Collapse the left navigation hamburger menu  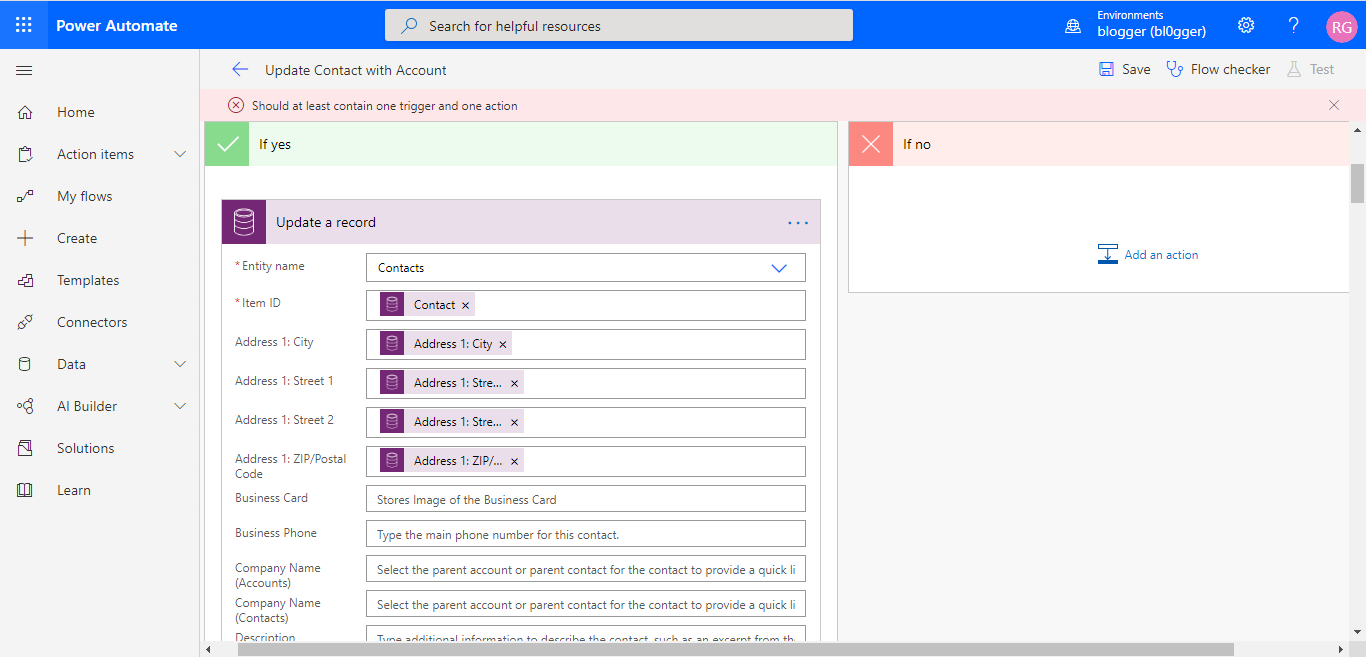[25, 70]
